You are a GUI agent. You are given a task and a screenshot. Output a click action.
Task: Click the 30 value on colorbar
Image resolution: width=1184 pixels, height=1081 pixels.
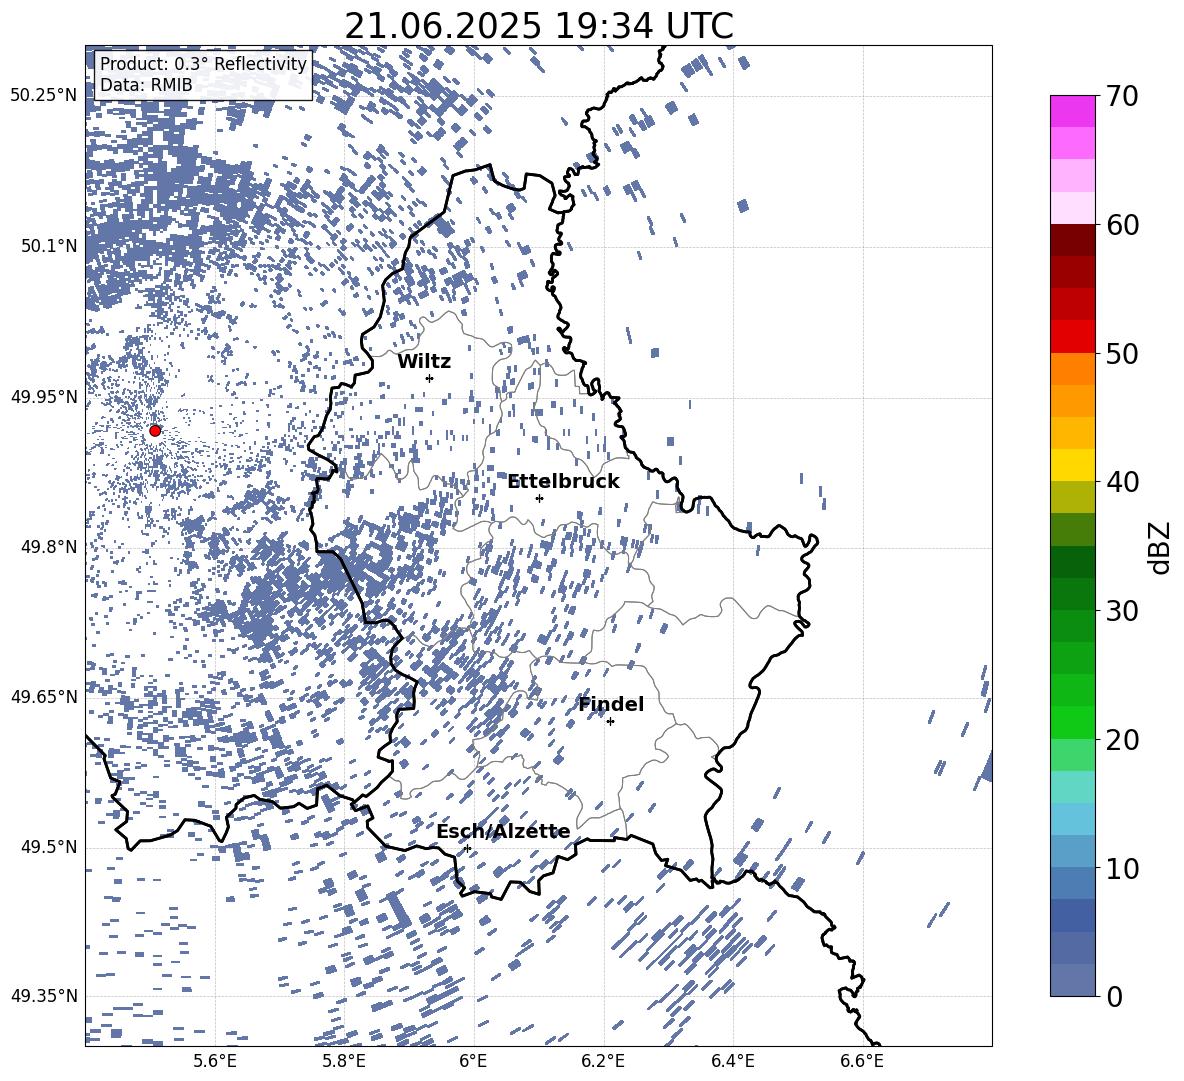[1122, 611]
